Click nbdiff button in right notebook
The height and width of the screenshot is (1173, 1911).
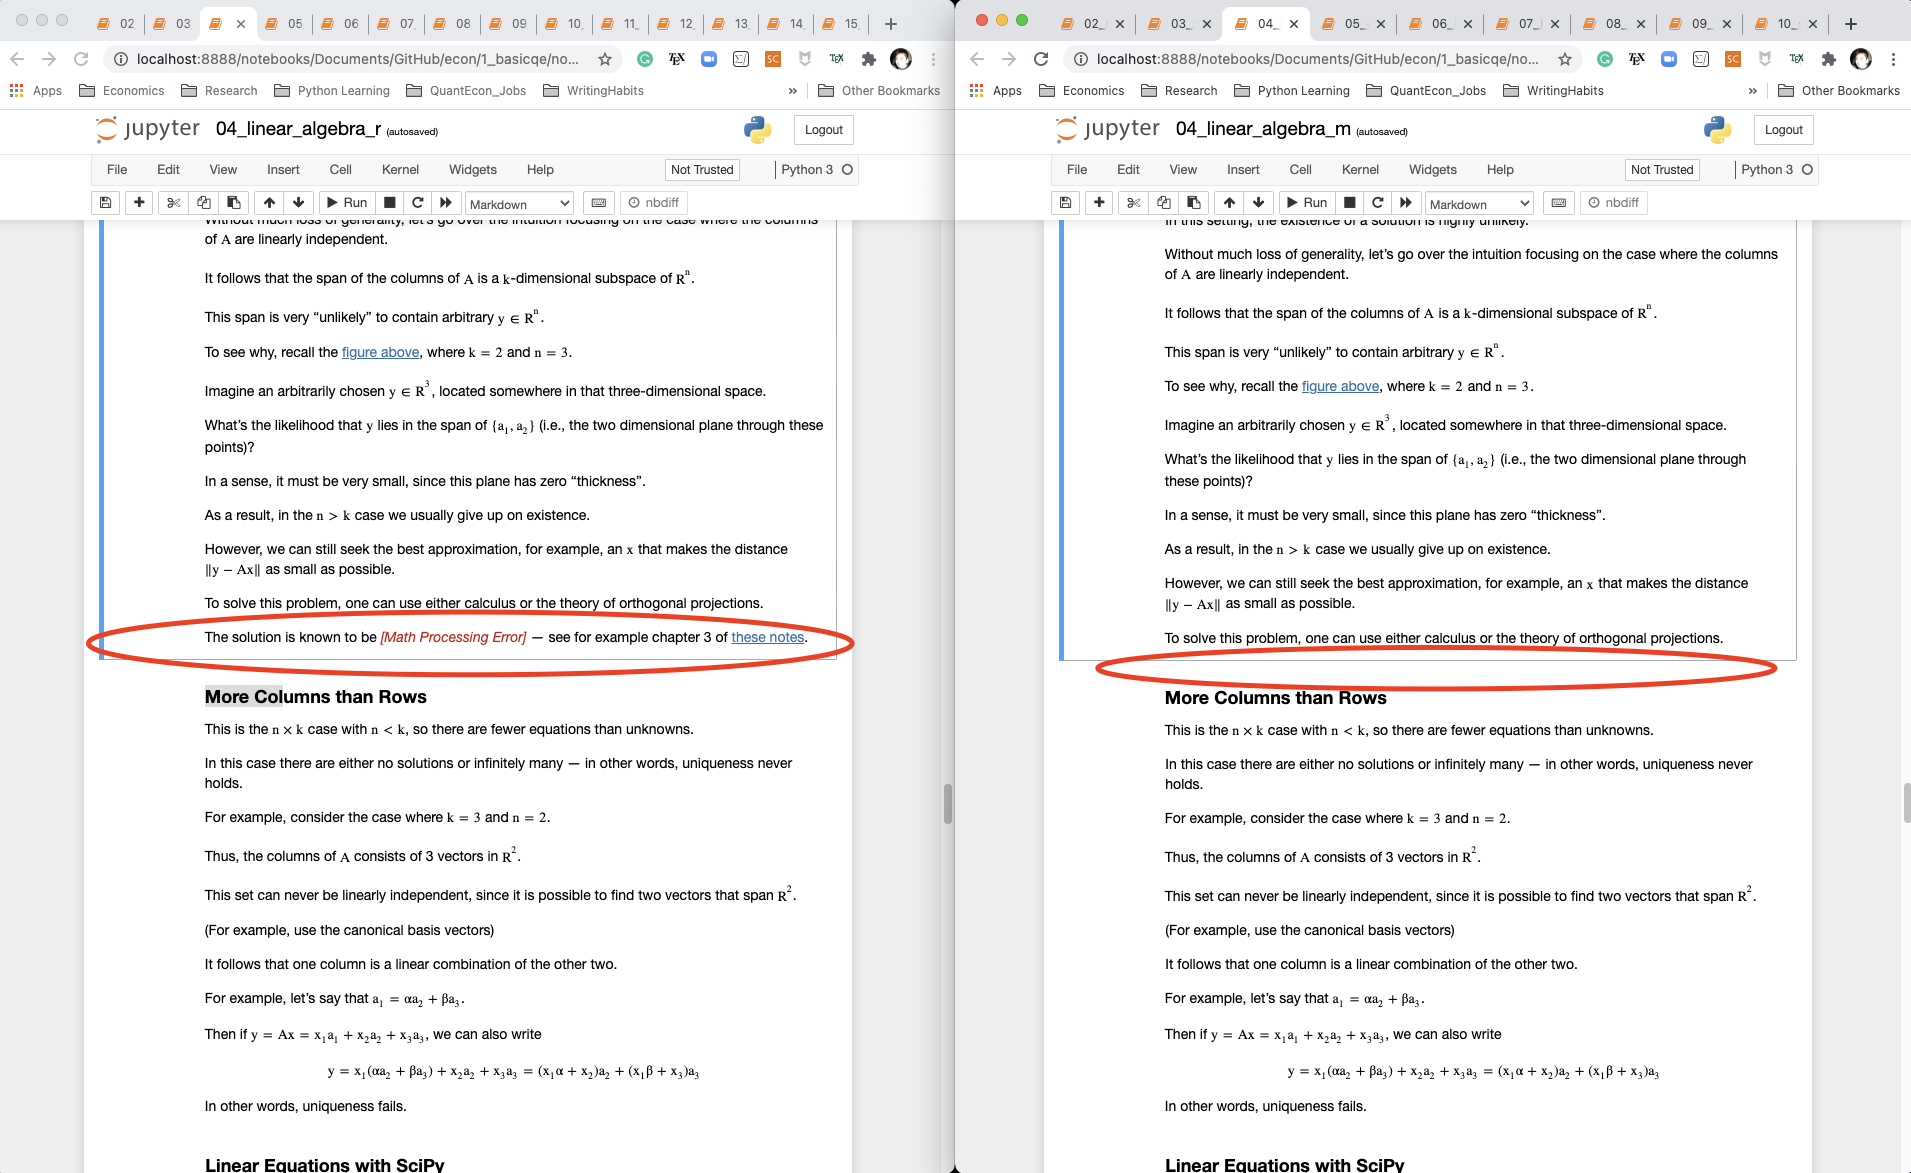[1614, 203]
